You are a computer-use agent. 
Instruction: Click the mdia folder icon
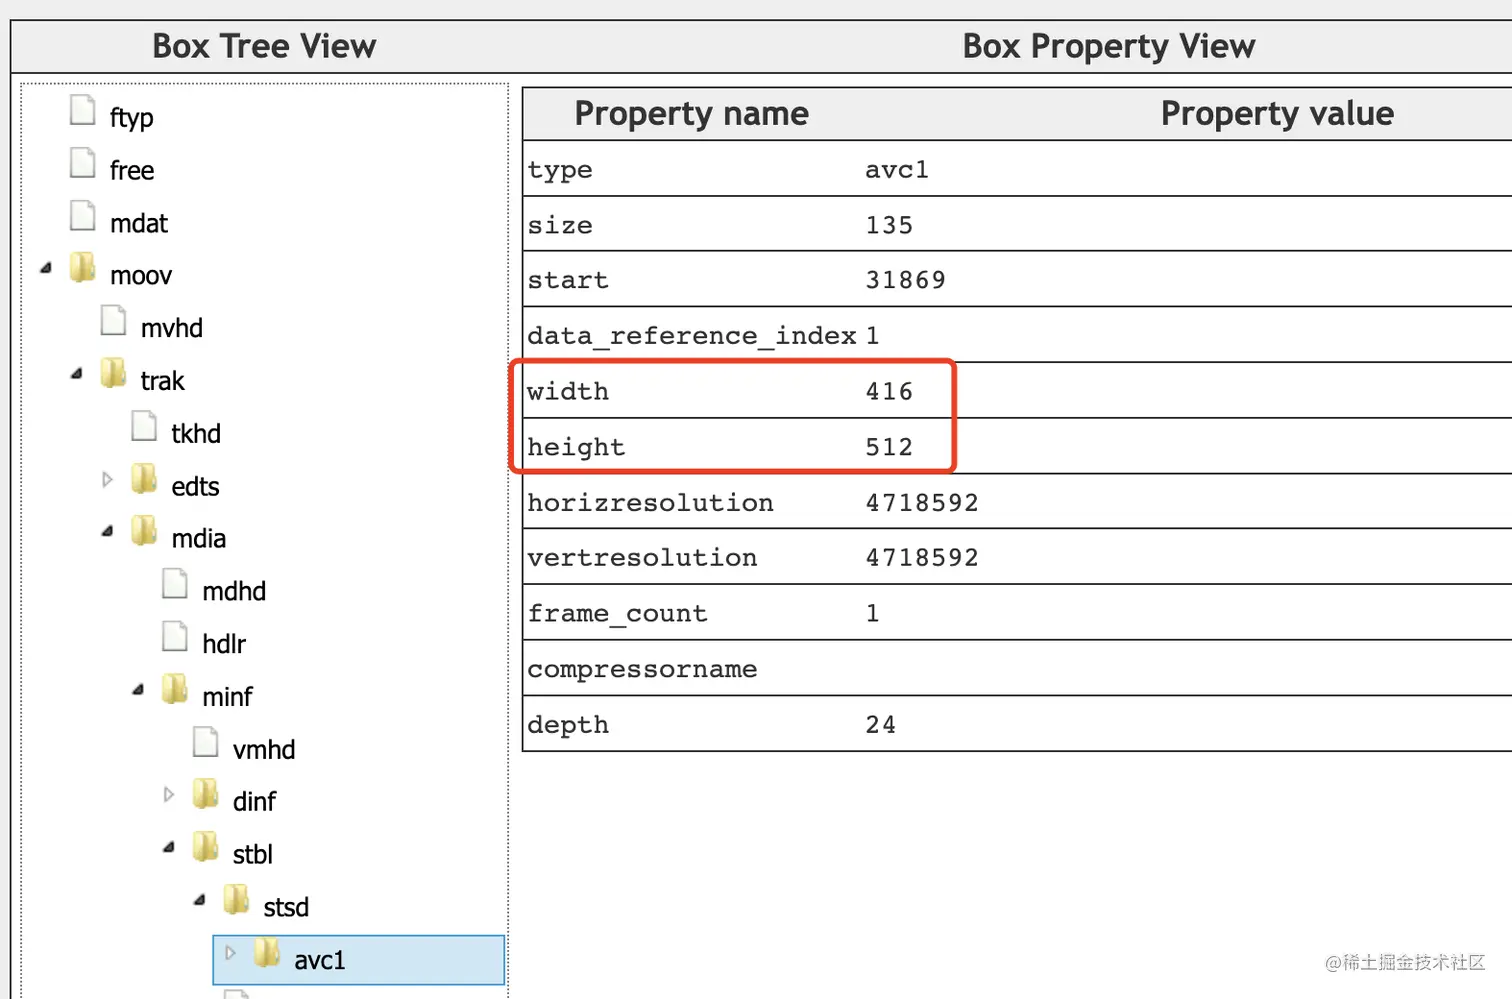coord(144,532)
